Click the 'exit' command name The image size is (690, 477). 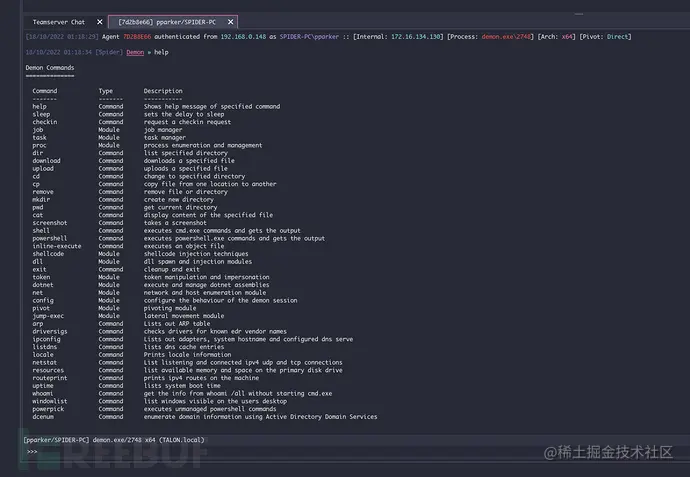pos(39,270)
